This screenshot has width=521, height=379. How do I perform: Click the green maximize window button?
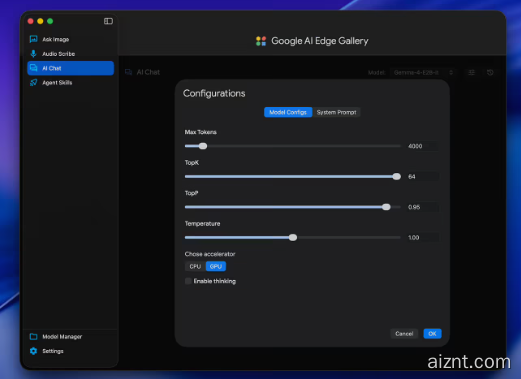[50, 21]
